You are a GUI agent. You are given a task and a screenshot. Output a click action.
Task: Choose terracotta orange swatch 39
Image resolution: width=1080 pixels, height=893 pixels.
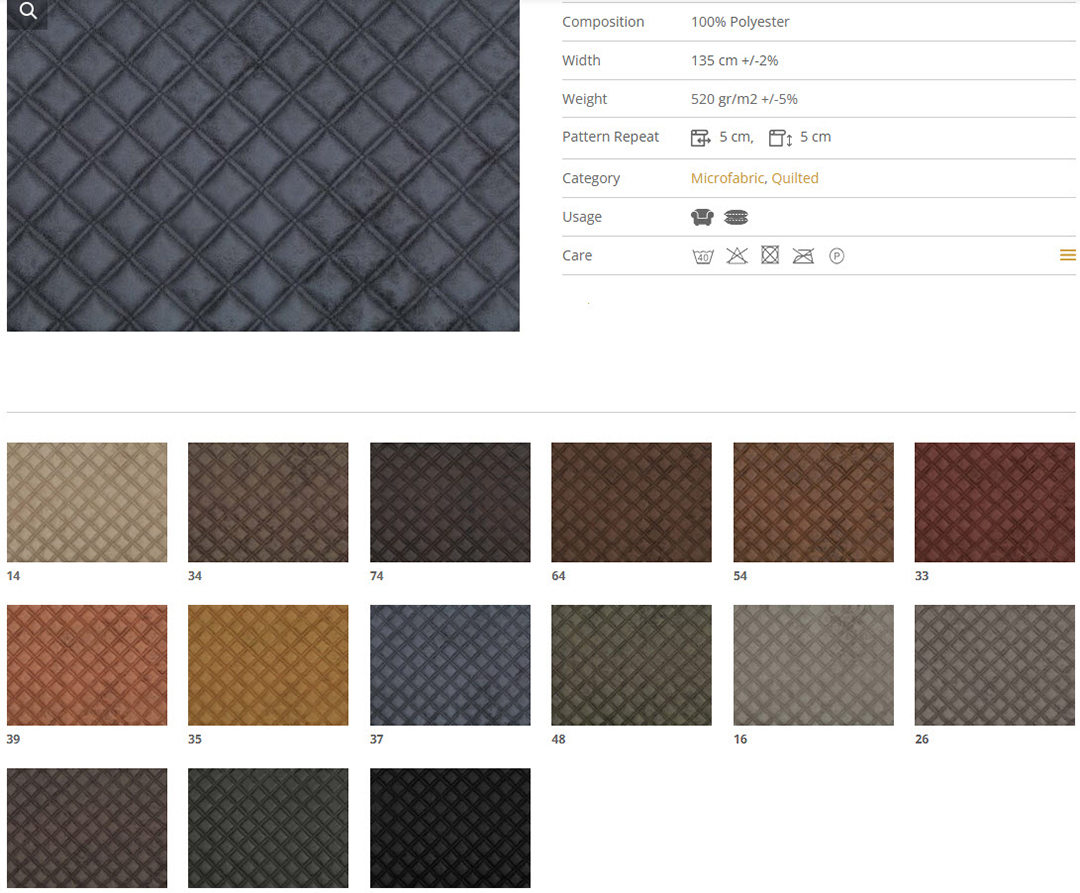pyautogui.click(x=87, y=665)
